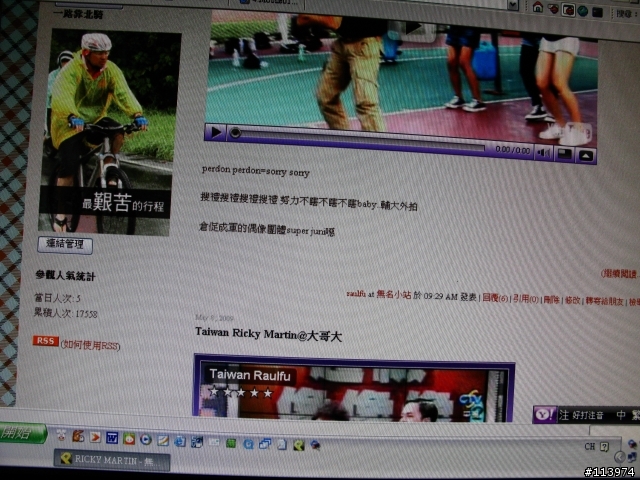The width and height of the screenshot is (640, 480).
Task: Click the green square quick launch icon
Action: (231, 443)
